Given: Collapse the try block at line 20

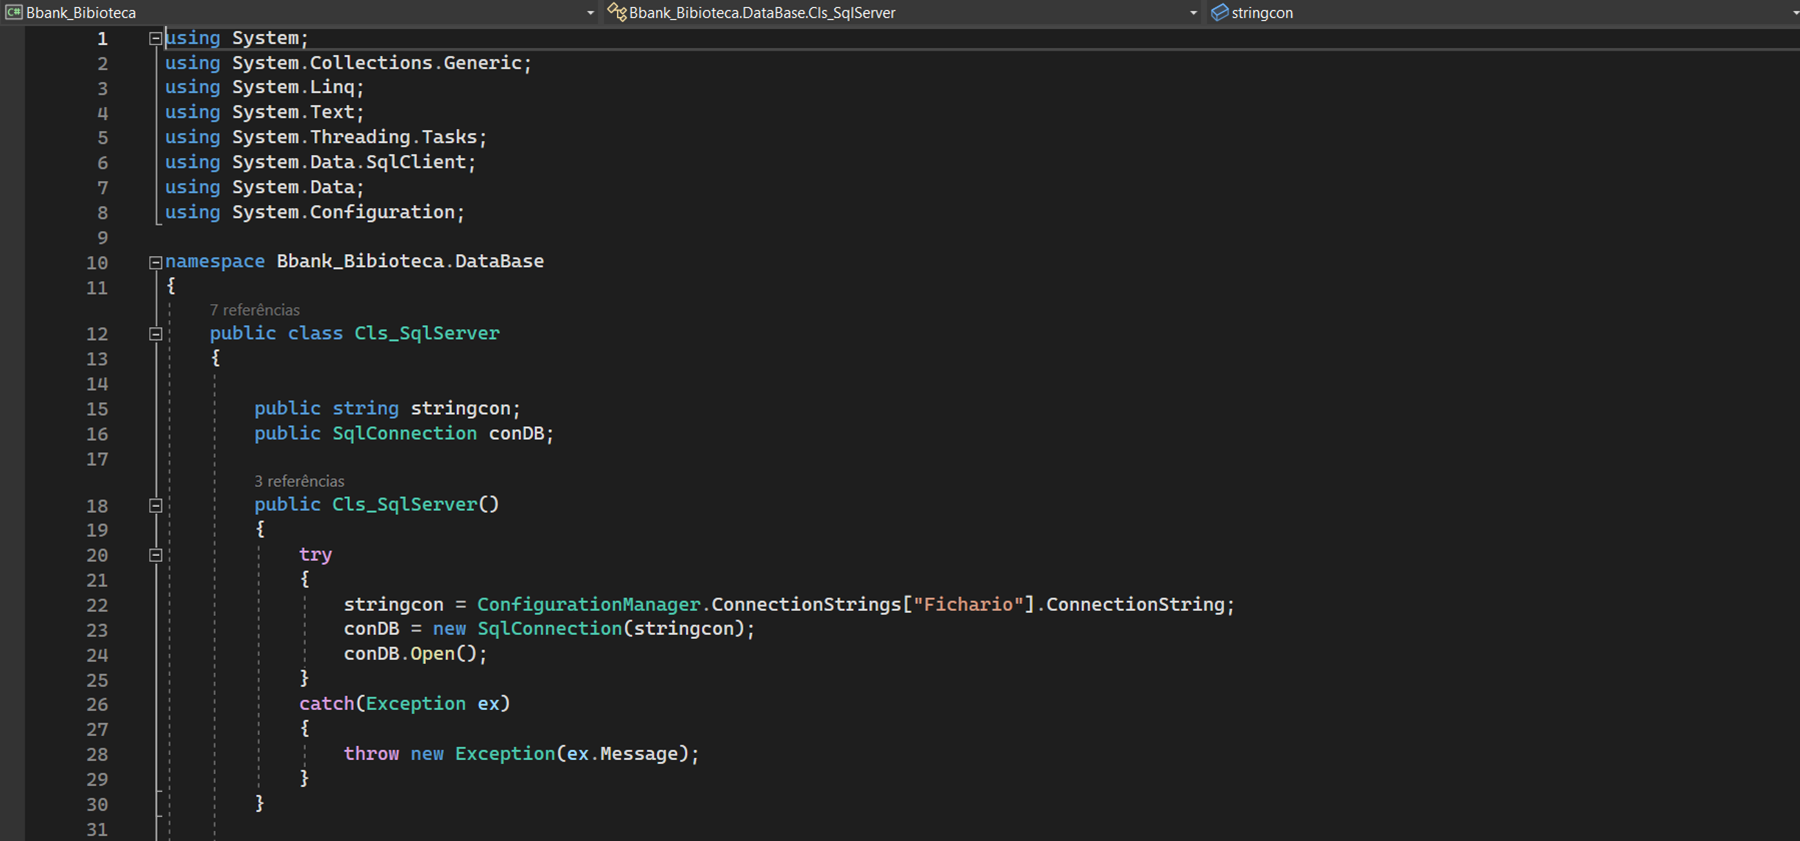Looking at the screenshot, I should (155, 555).
